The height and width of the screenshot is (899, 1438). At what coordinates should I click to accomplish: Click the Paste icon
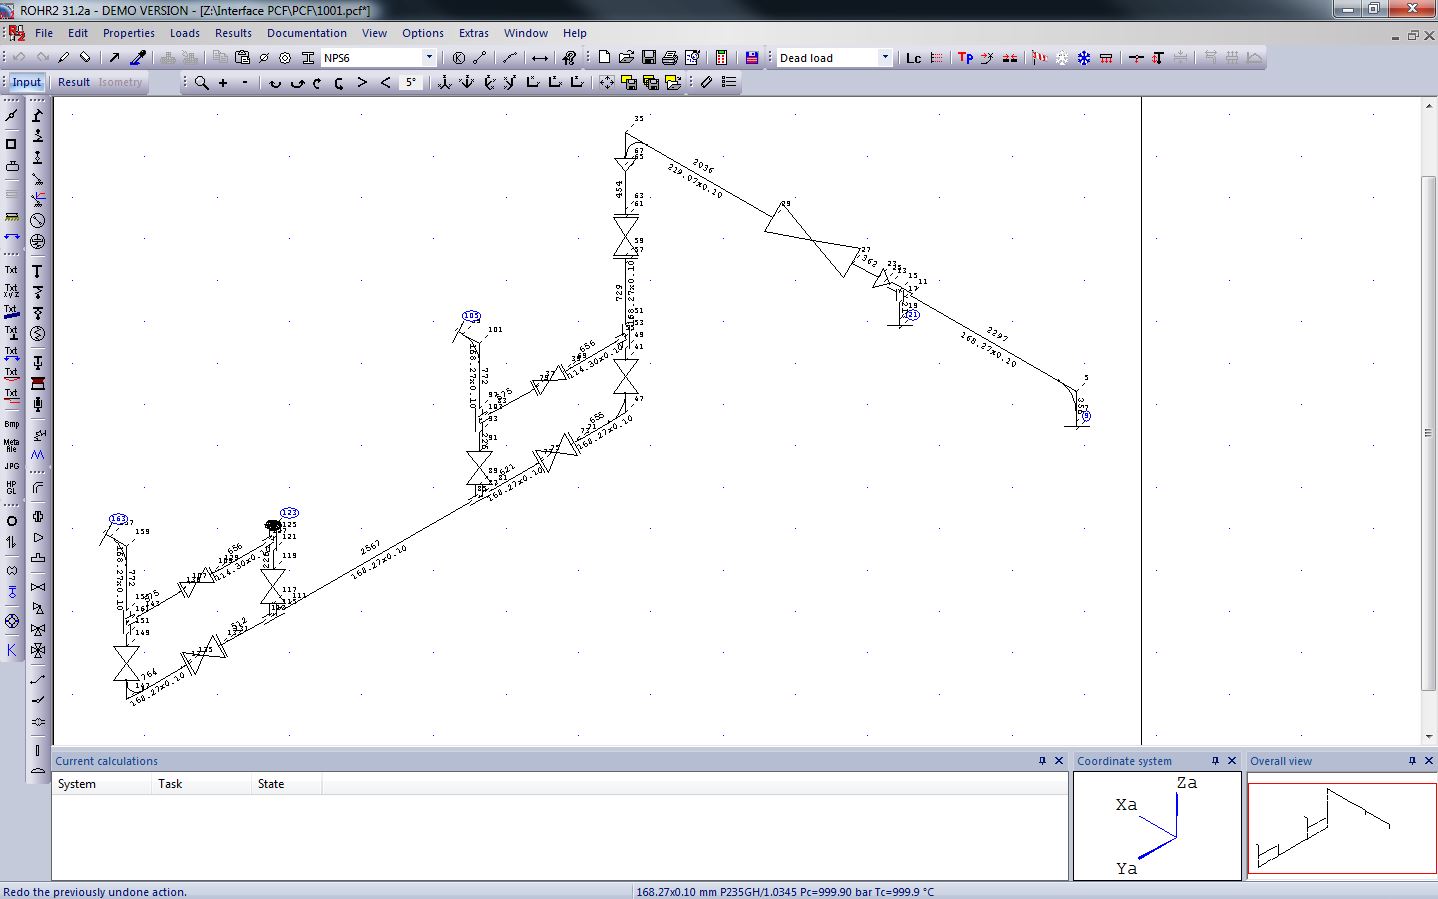point(243,57)
